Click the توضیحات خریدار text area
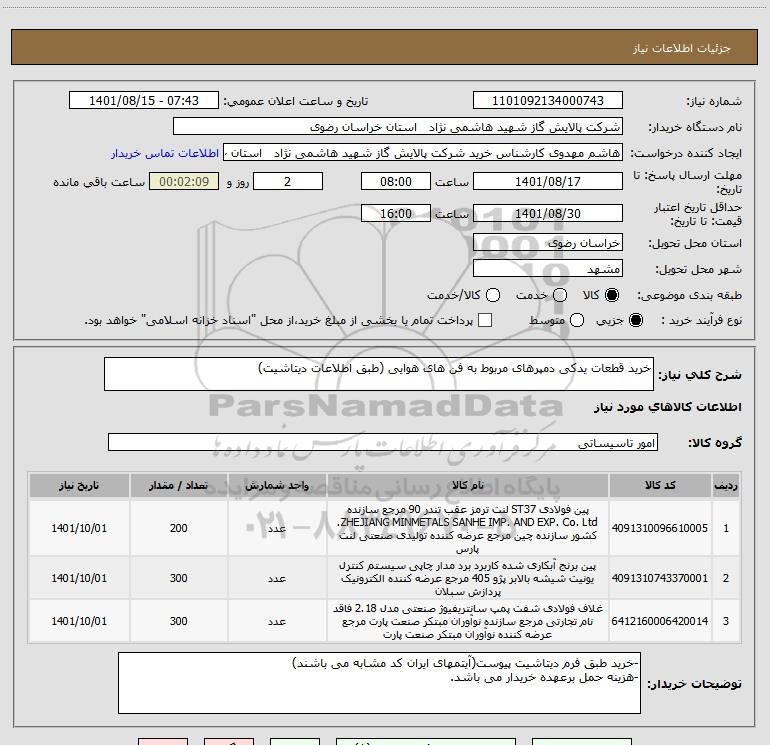This screenshot has height=745, width=770. [x=379, y=683]
